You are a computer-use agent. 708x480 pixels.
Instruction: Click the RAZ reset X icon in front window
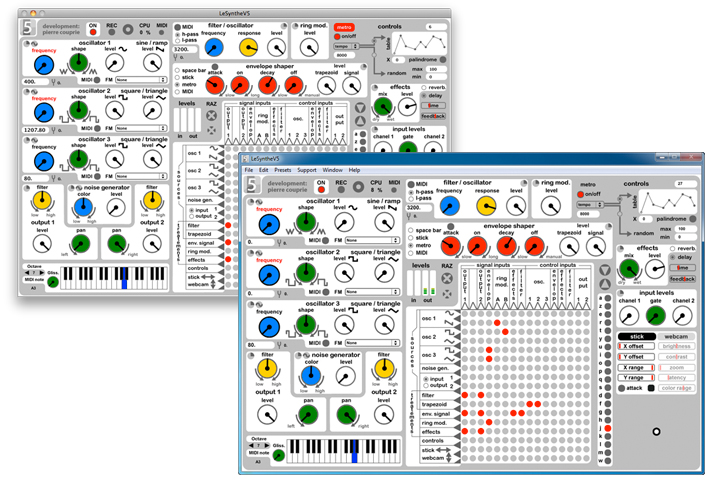click(x=447, y=278)
